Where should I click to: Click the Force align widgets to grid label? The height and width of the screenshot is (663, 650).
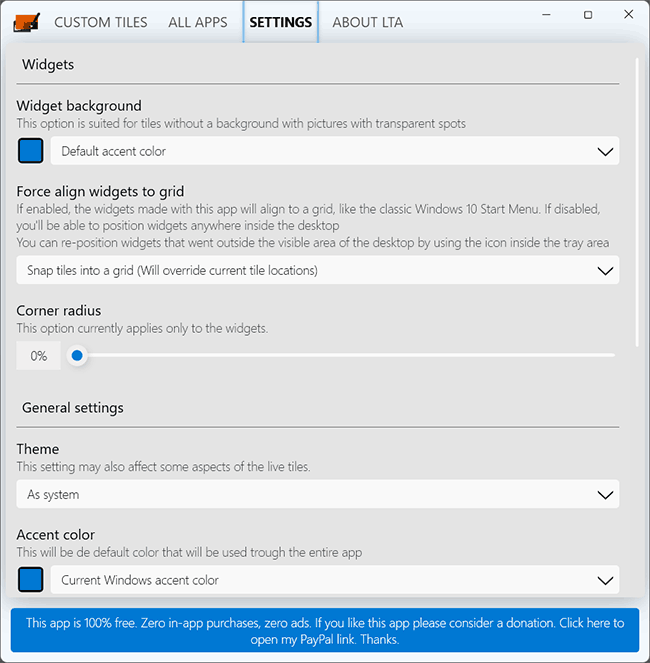point(100,192)
